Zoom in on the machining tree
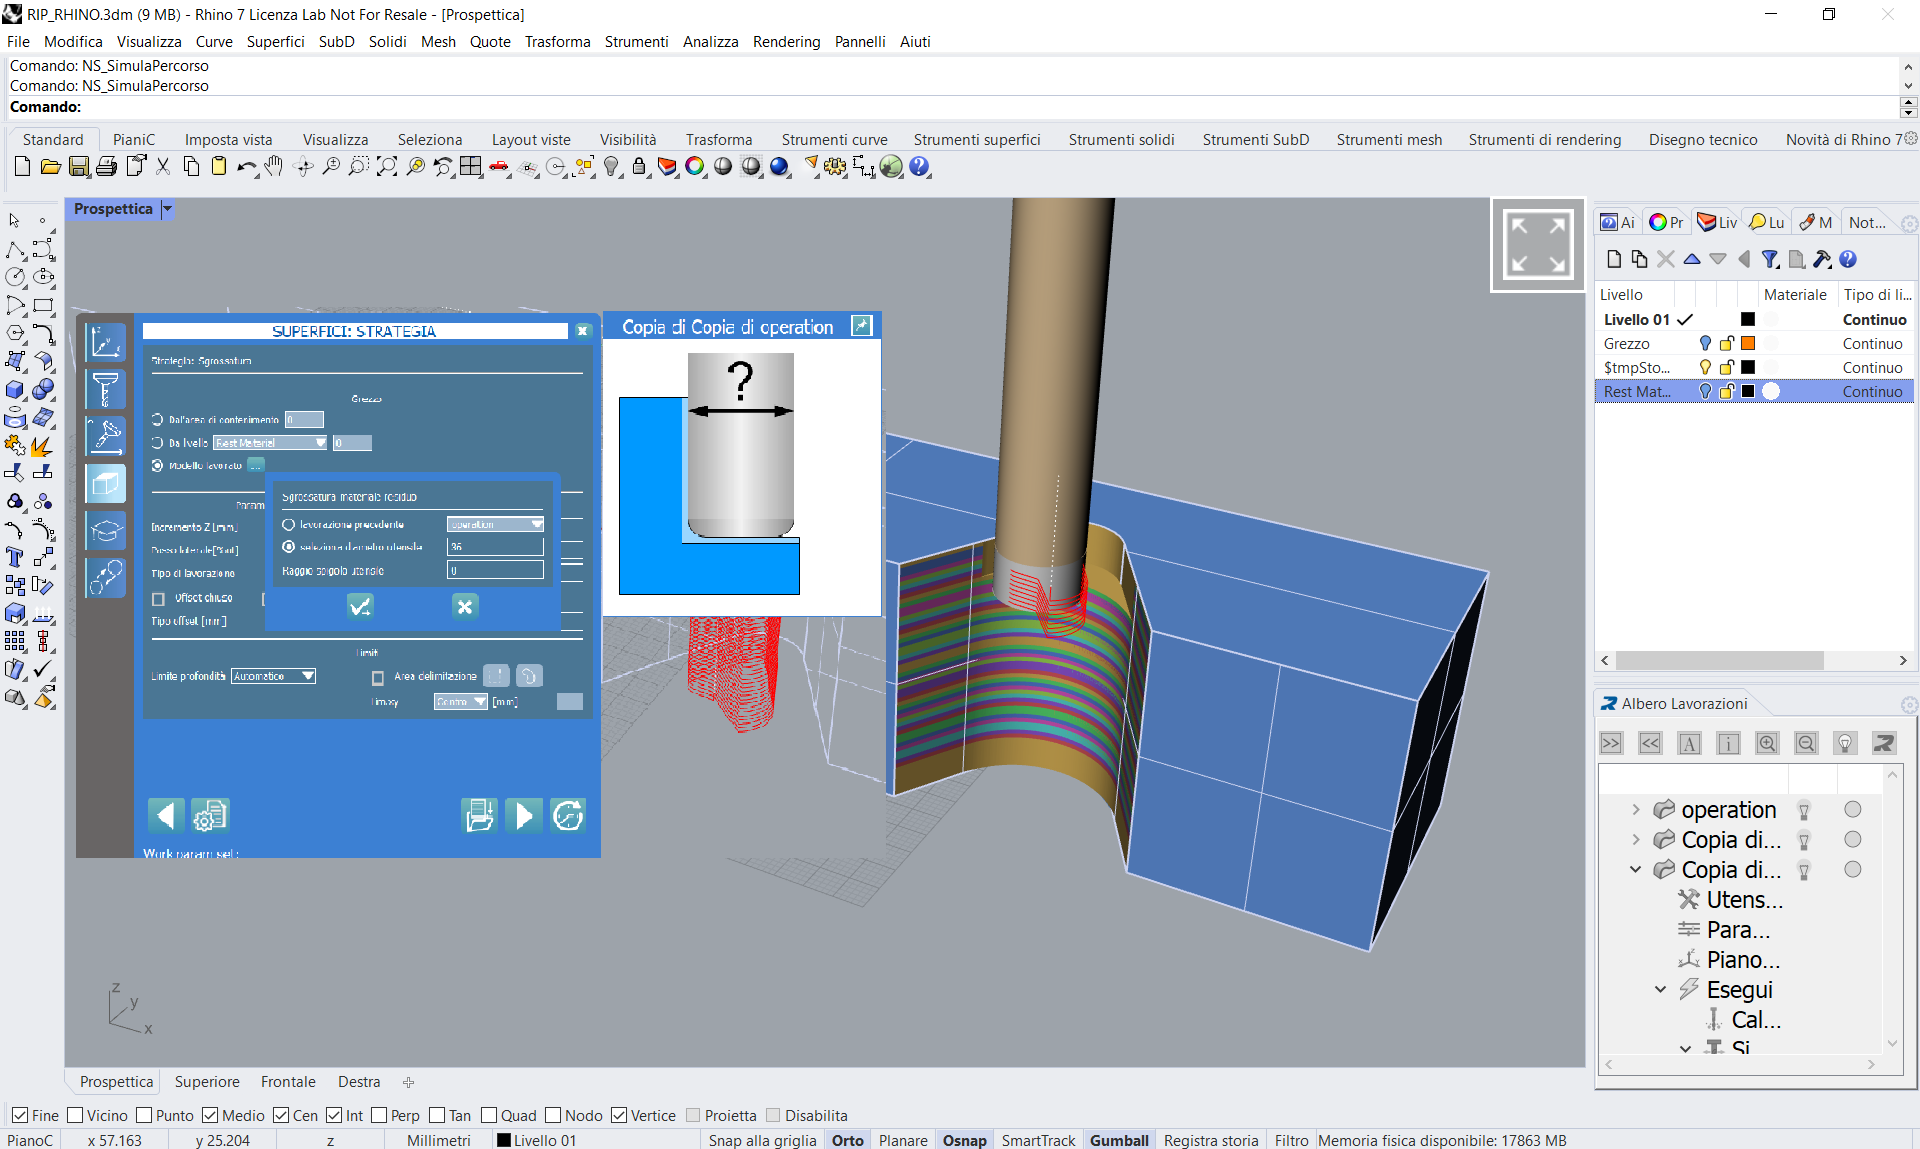 [x=1767, y=743]
